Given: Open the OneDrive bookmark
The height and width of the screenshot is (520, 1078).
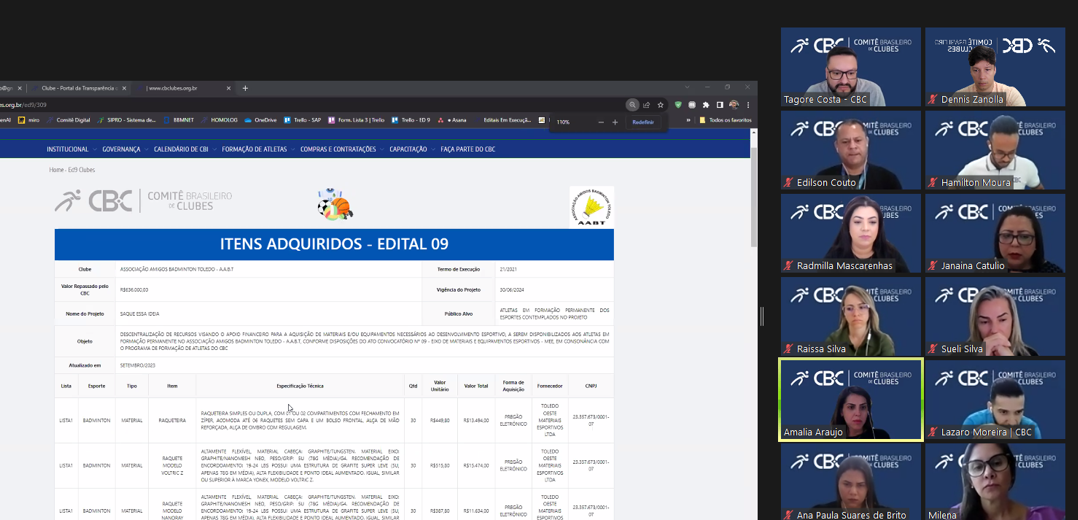Looking at the screenshot, I should pyautogui.click(x=261, y=120).
